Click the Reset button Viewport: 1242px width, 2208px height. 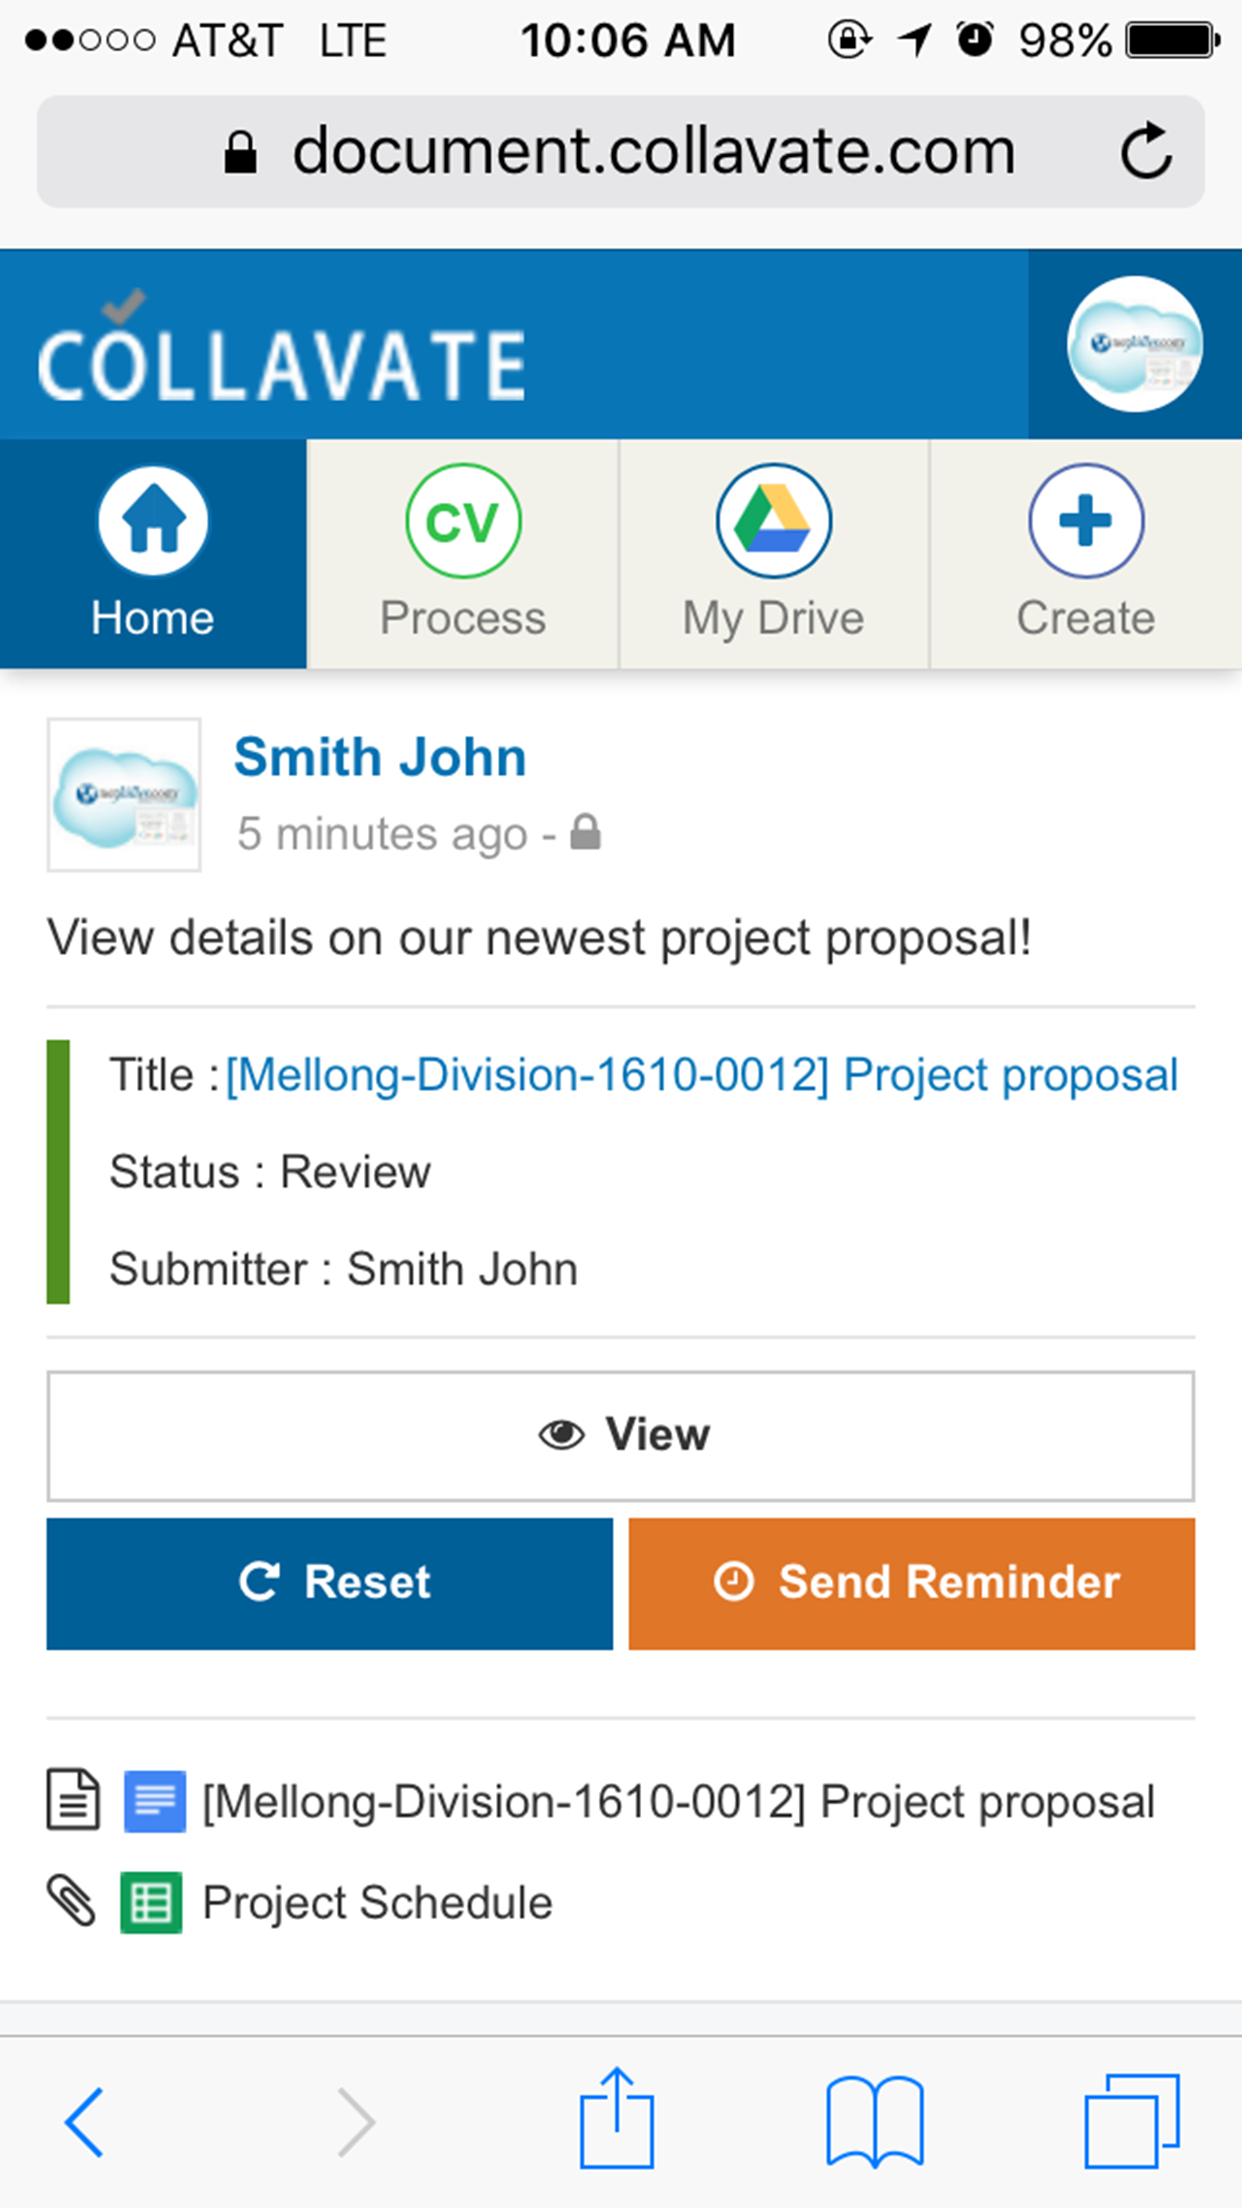tap(329, 1583)
